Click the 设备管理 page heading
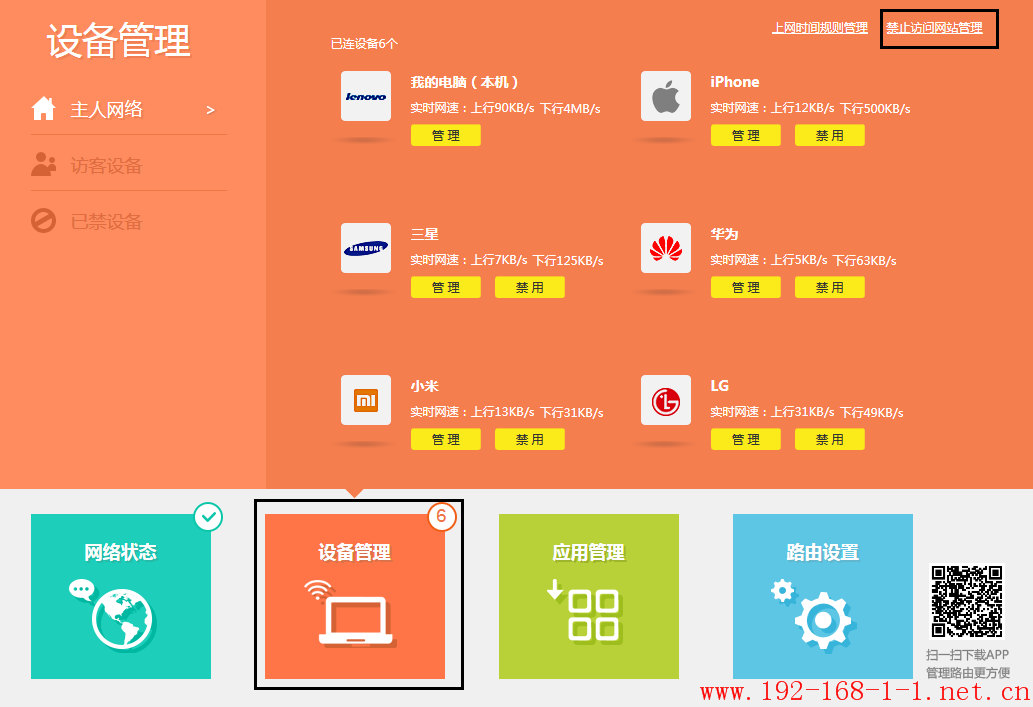This screenshot has width=1033, height=707. (119, 41)
